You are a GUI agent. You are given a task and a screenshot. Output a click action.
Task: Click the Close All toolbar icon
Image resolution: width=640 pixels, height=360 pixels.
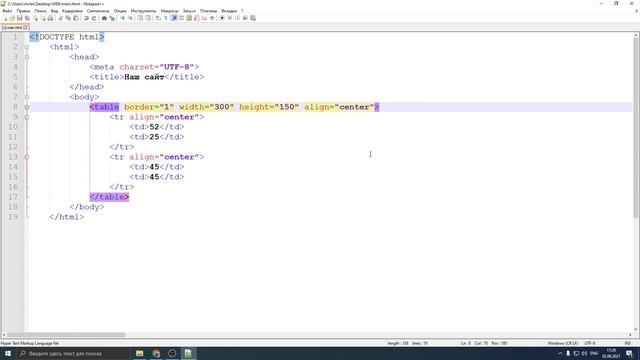click(43, 18)
